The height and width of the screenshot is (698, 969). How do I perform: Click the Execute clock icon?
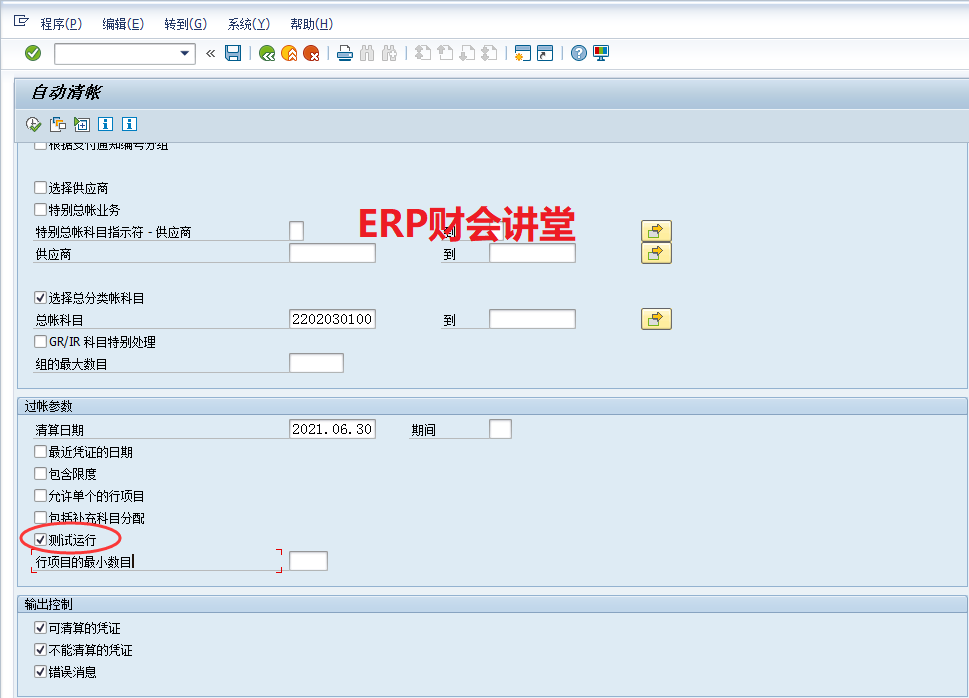click(33, 124)
